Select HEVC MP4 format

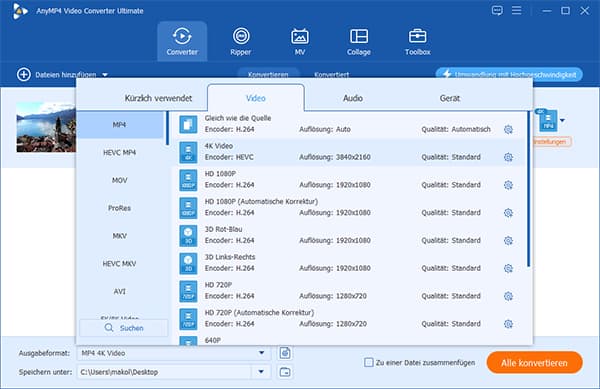(120, 153)
